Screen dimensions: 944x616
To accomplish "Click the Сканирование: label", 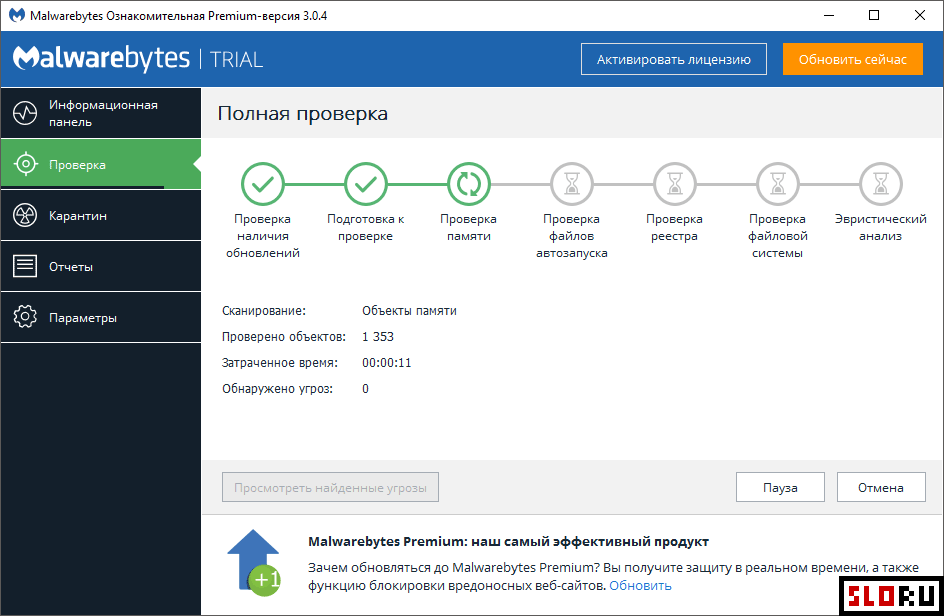I will point(264,311).
